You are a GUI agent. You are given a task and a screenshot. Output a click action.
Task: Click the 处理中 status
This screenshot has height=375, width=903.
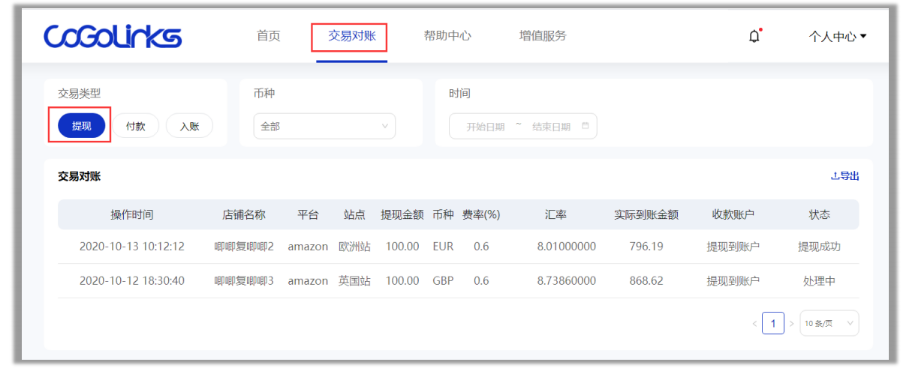(819, 281)
